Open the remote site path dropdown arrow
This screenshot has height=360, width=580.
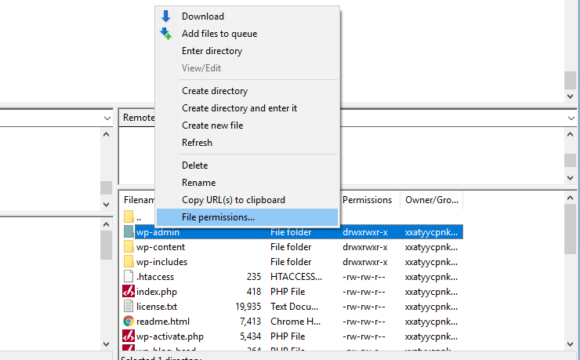(571, 118)
